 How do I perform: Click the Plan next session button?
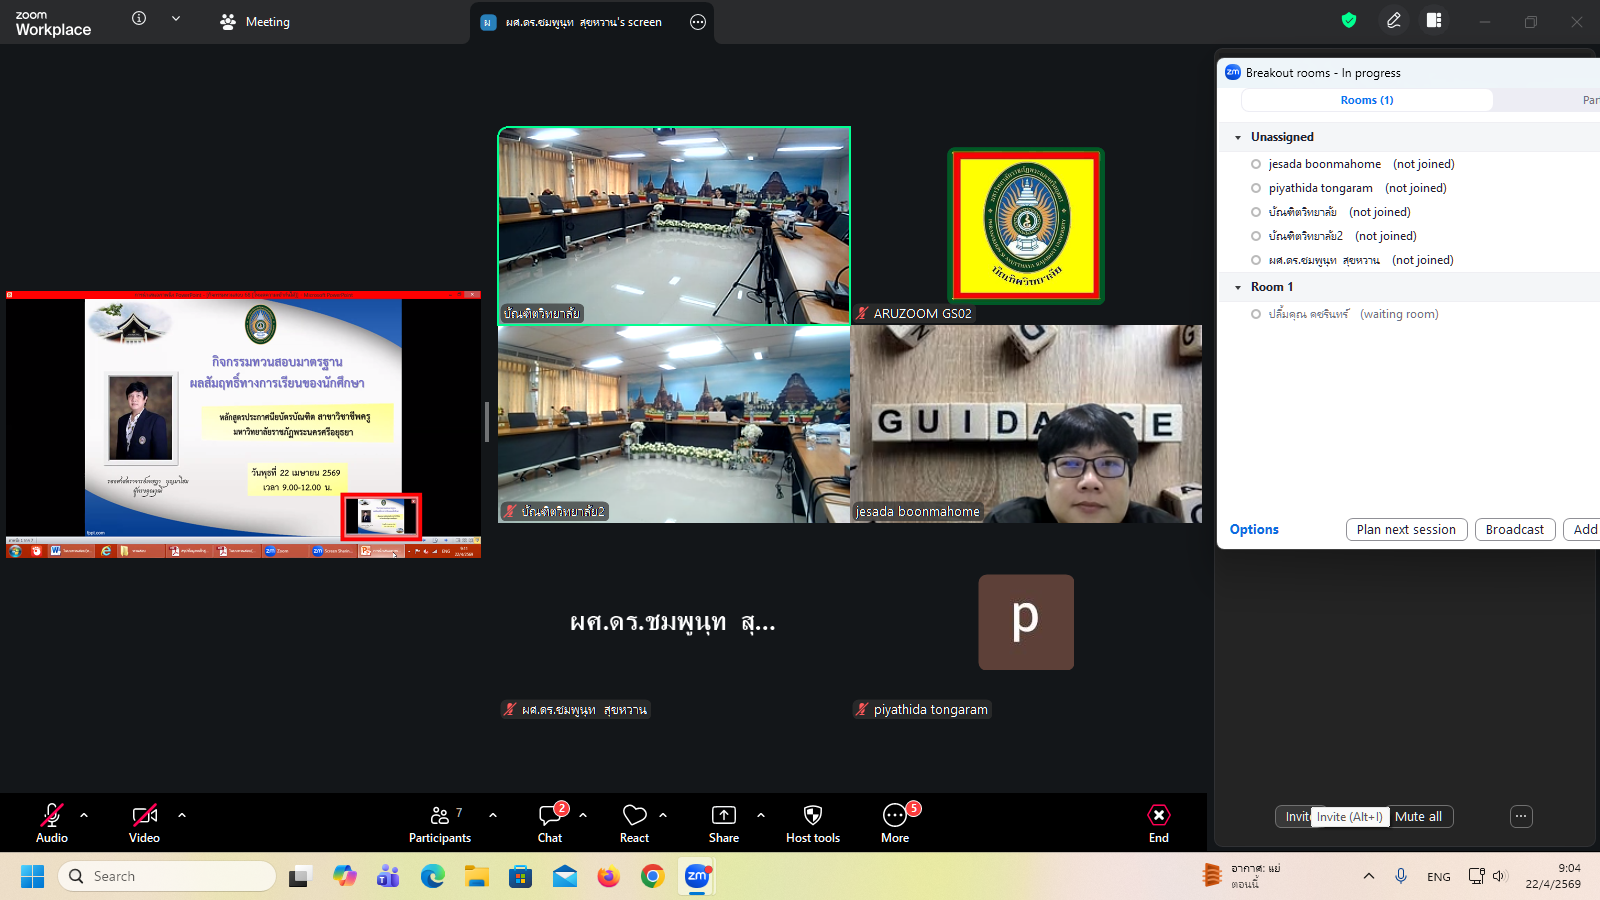[1406, 530]
